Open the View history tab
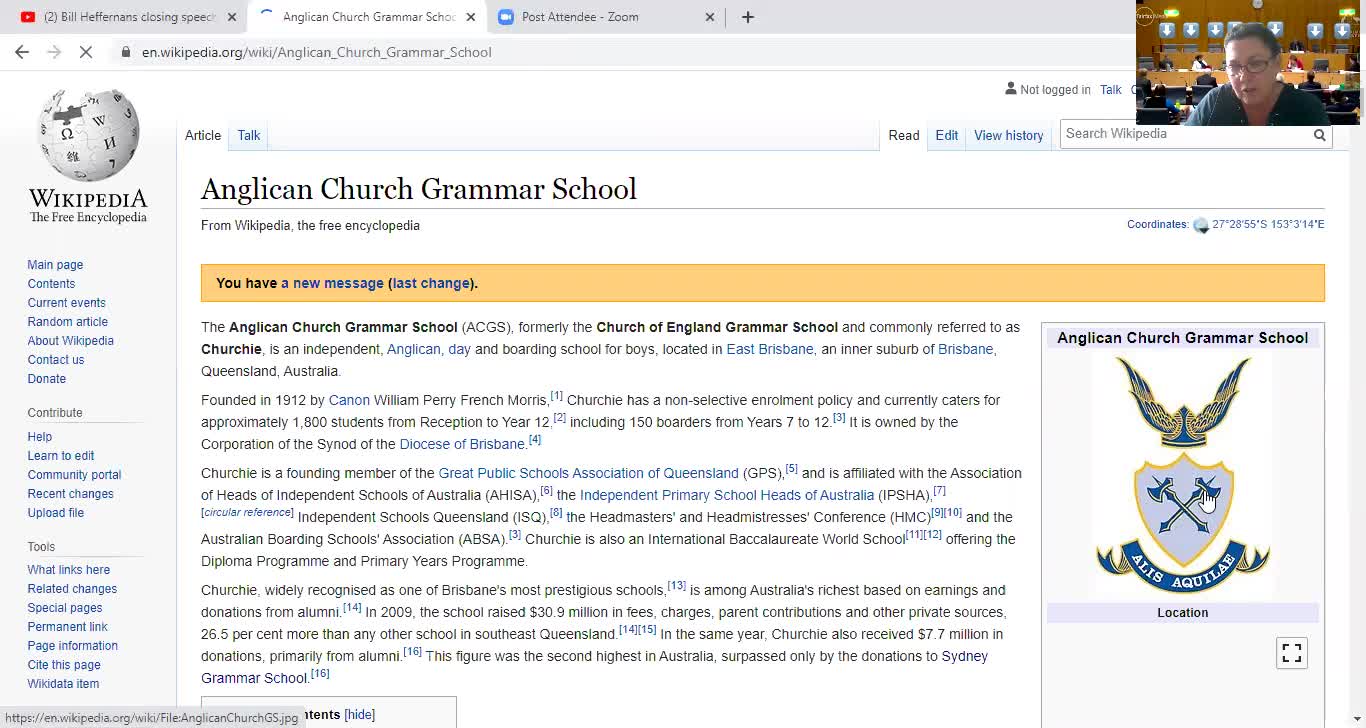This screenshot has width=1366, height=728. click(1008, 135)
